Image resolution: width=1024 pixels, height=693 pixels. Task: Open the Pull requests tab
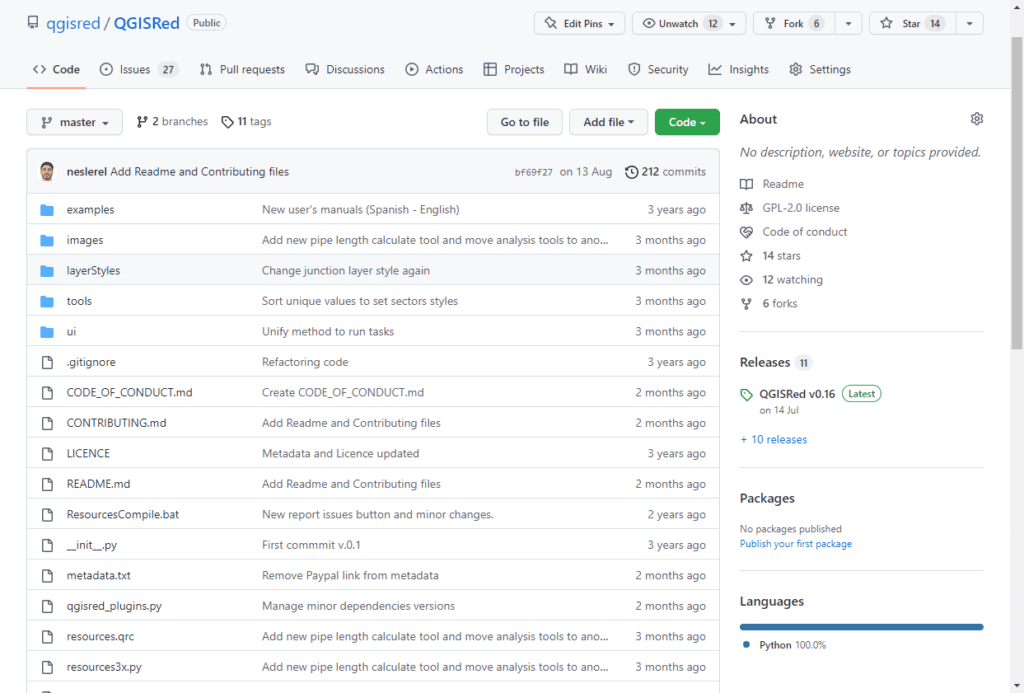point(242,70)
